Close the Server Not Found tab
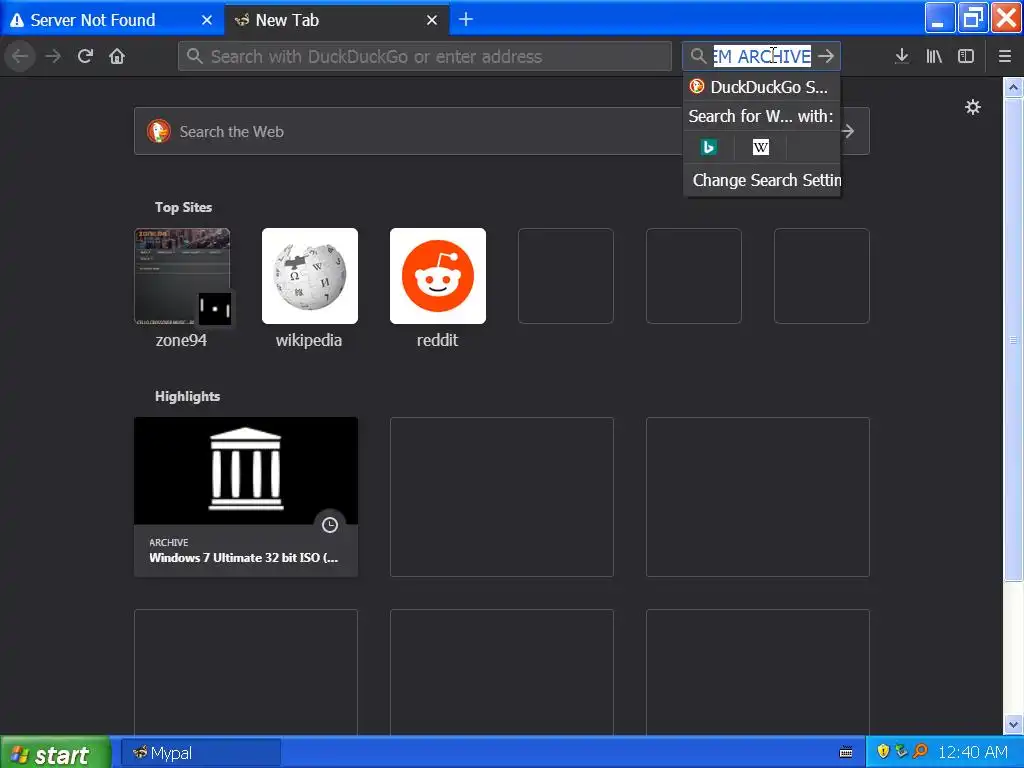Image resolution: width=1024 pixels, height=768 pixels. pos(207,20)
